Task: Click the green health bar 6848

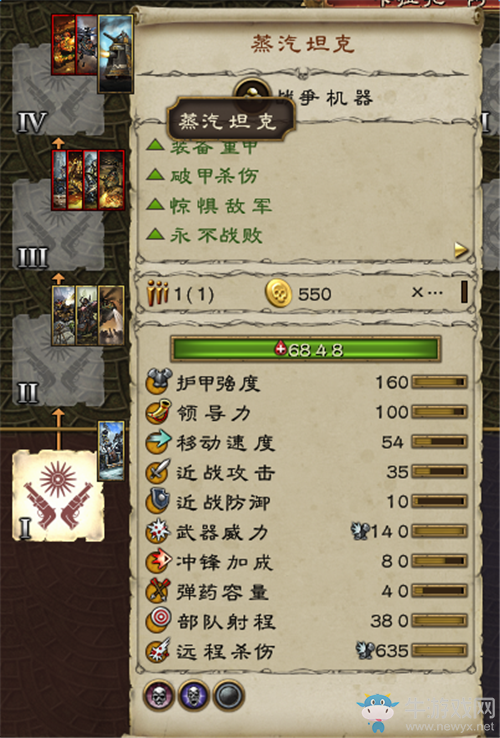Action: 306,350
